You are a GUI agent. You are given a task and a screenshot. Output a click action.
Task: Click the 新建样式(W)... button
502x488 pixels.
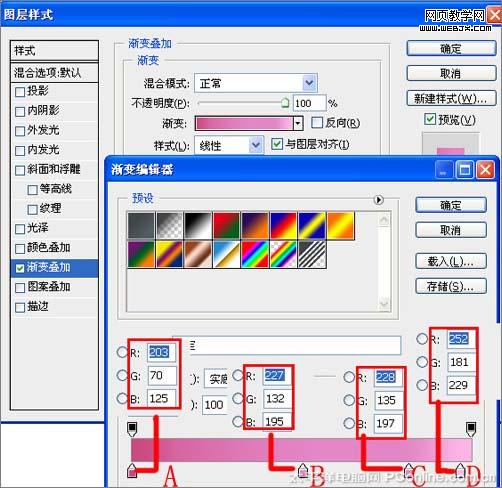(451, 98)
